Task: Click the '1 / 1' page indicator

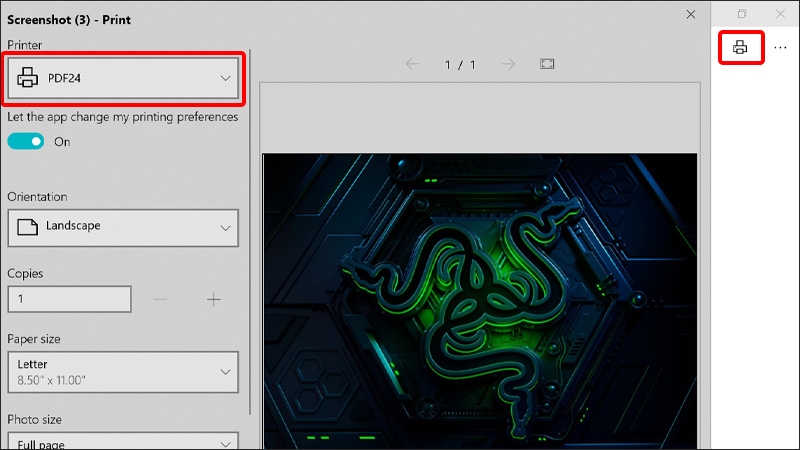Action: coord(460,65)
